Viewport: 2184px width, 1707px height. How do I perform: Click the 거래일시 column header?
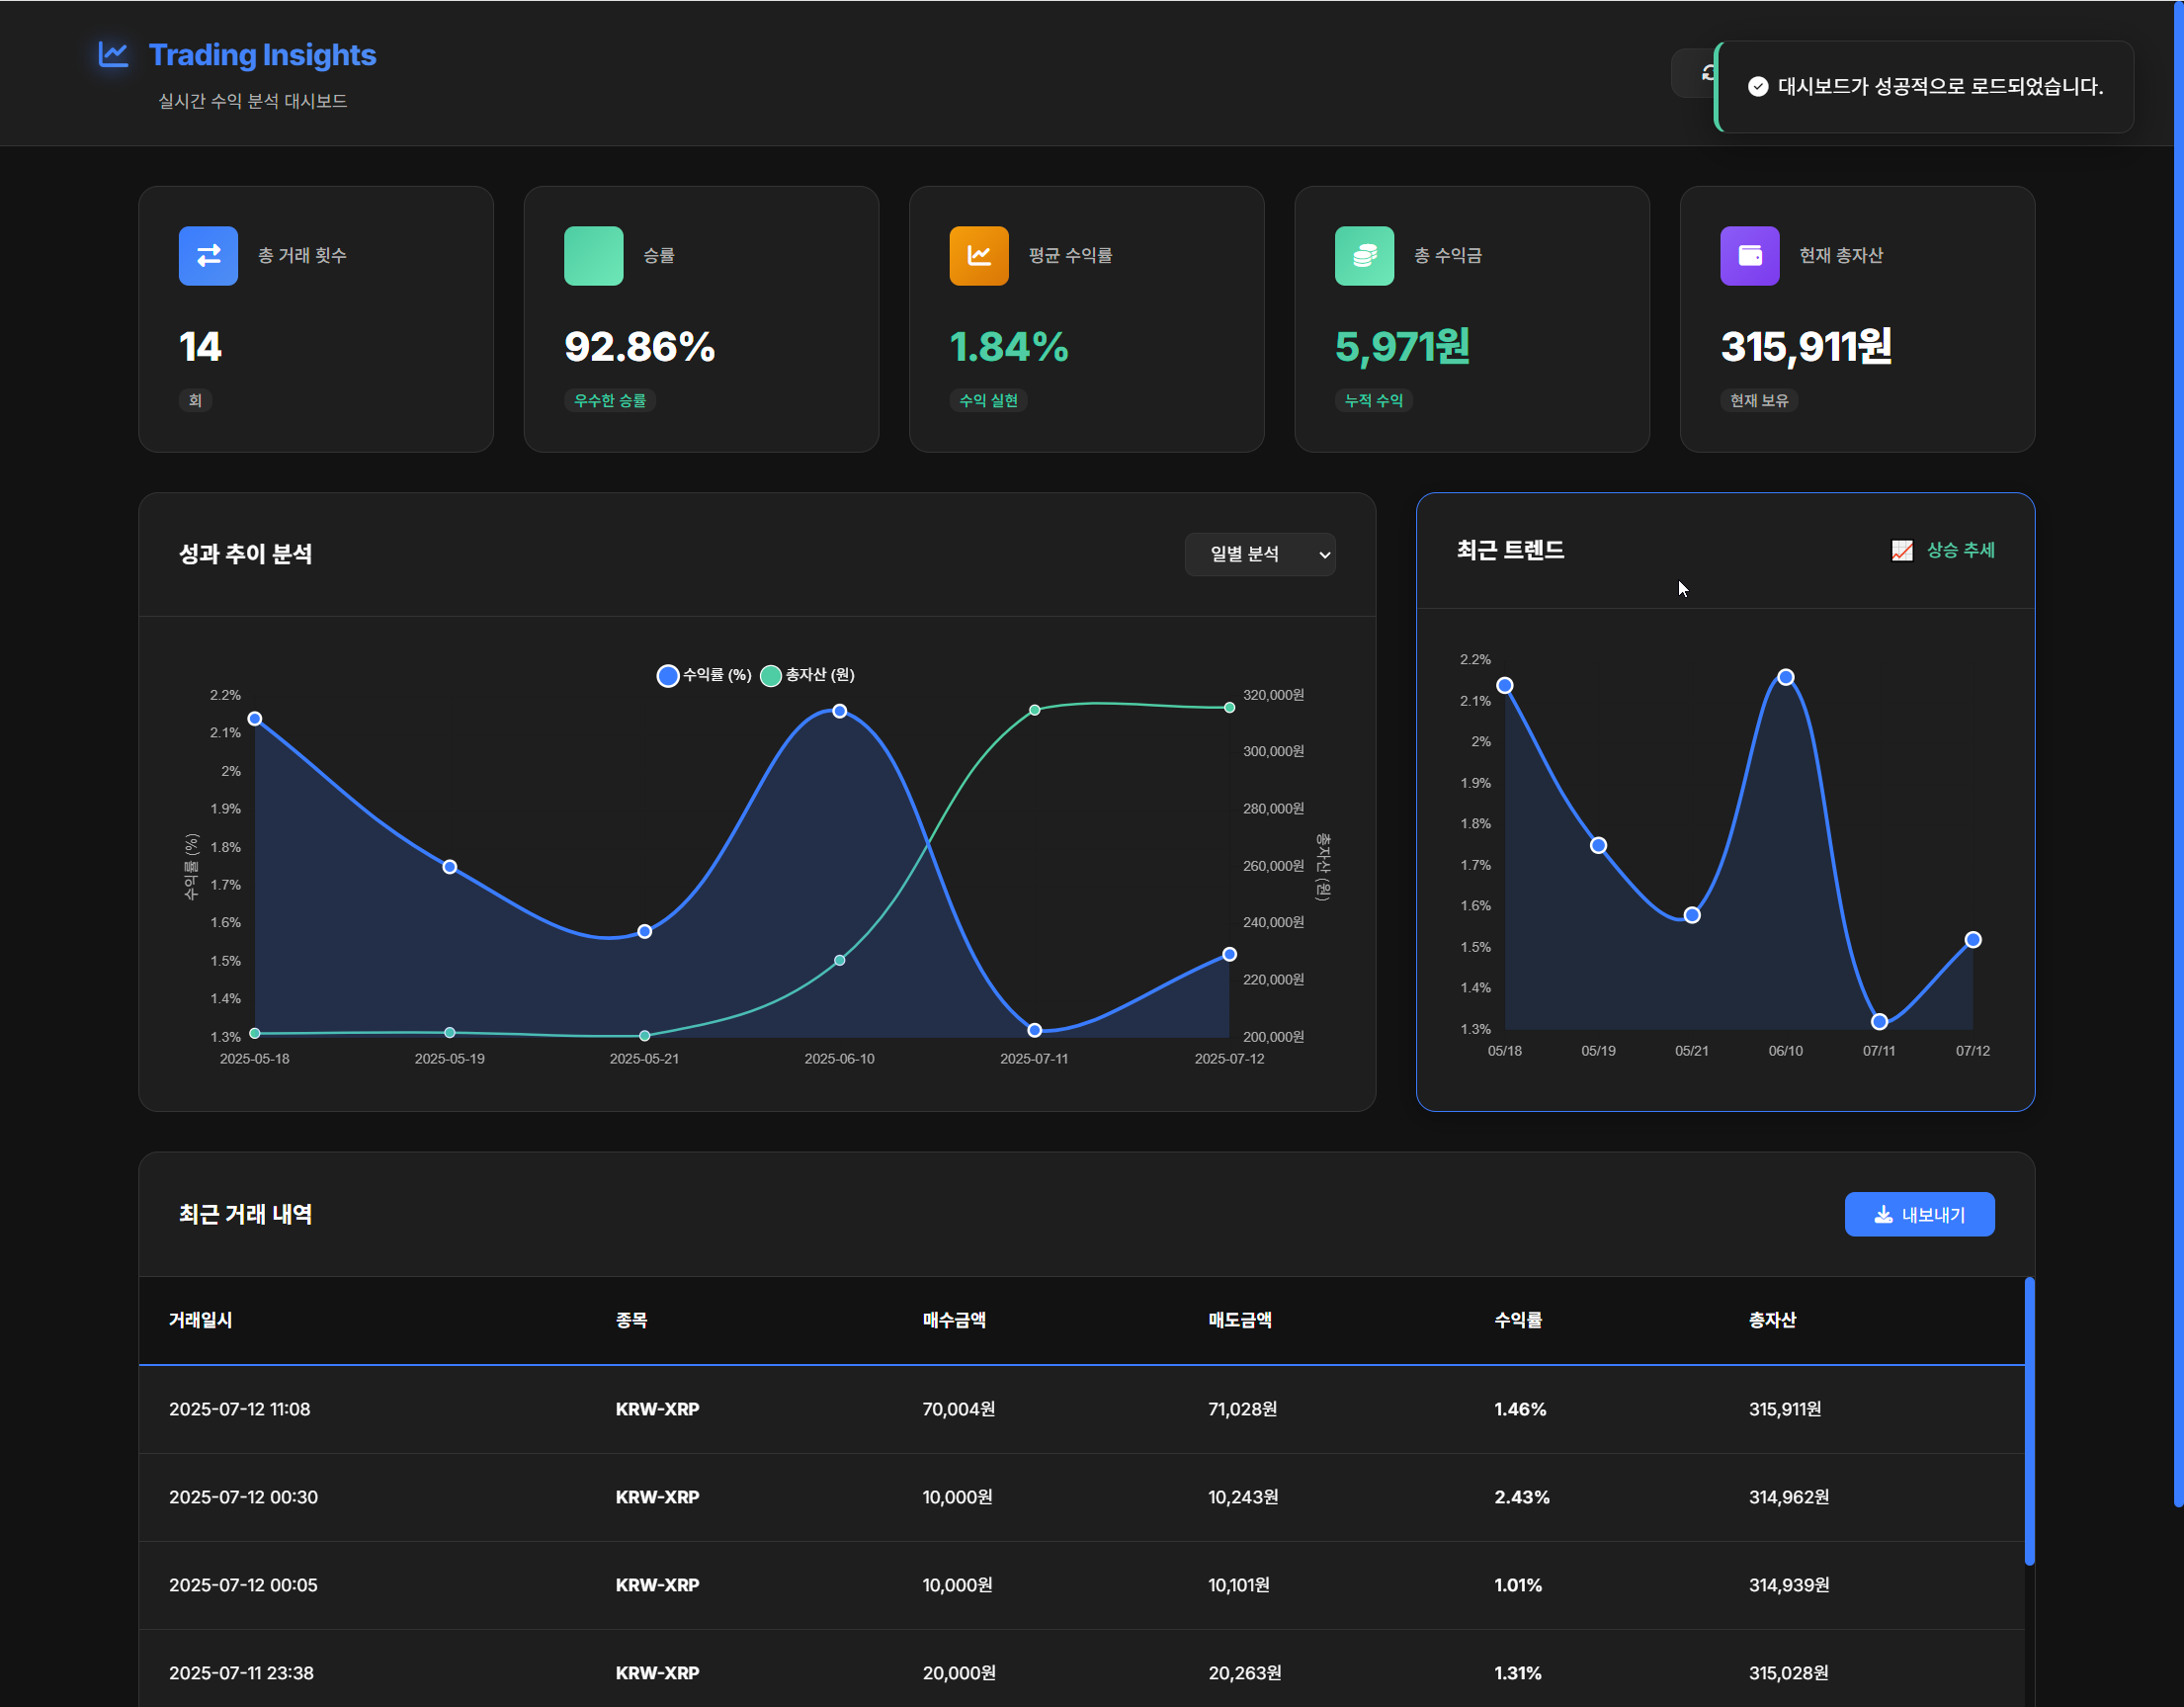click(200, 1320)
